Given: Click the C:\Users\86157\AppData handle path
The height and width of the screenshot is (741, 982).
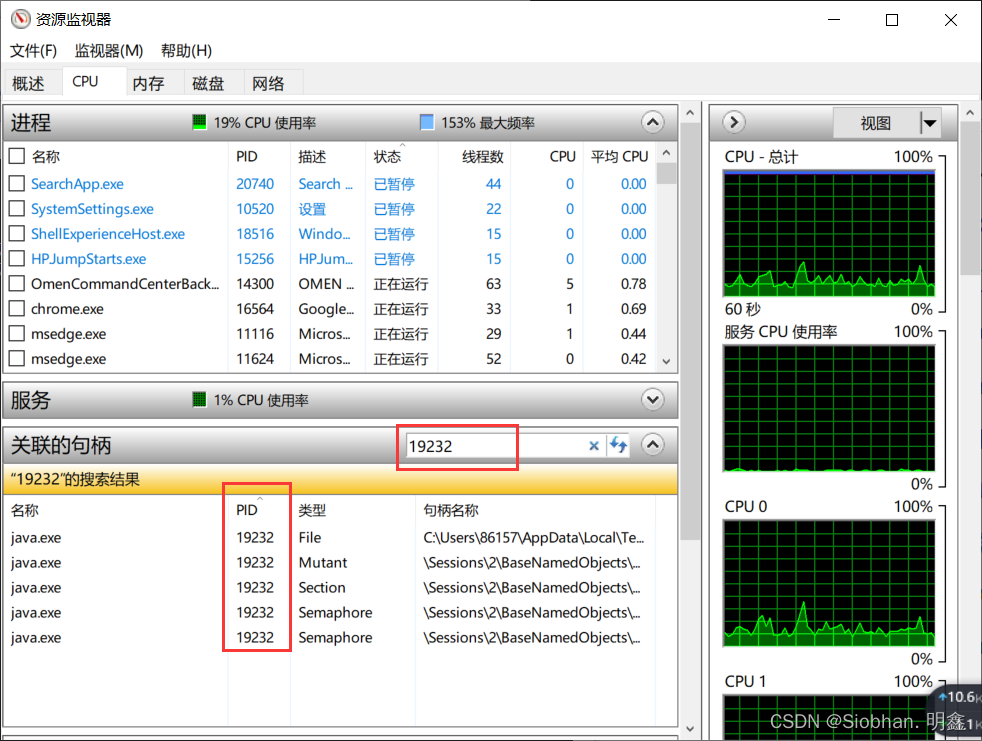Looking at the screenshot, I should tap(534, 537).
